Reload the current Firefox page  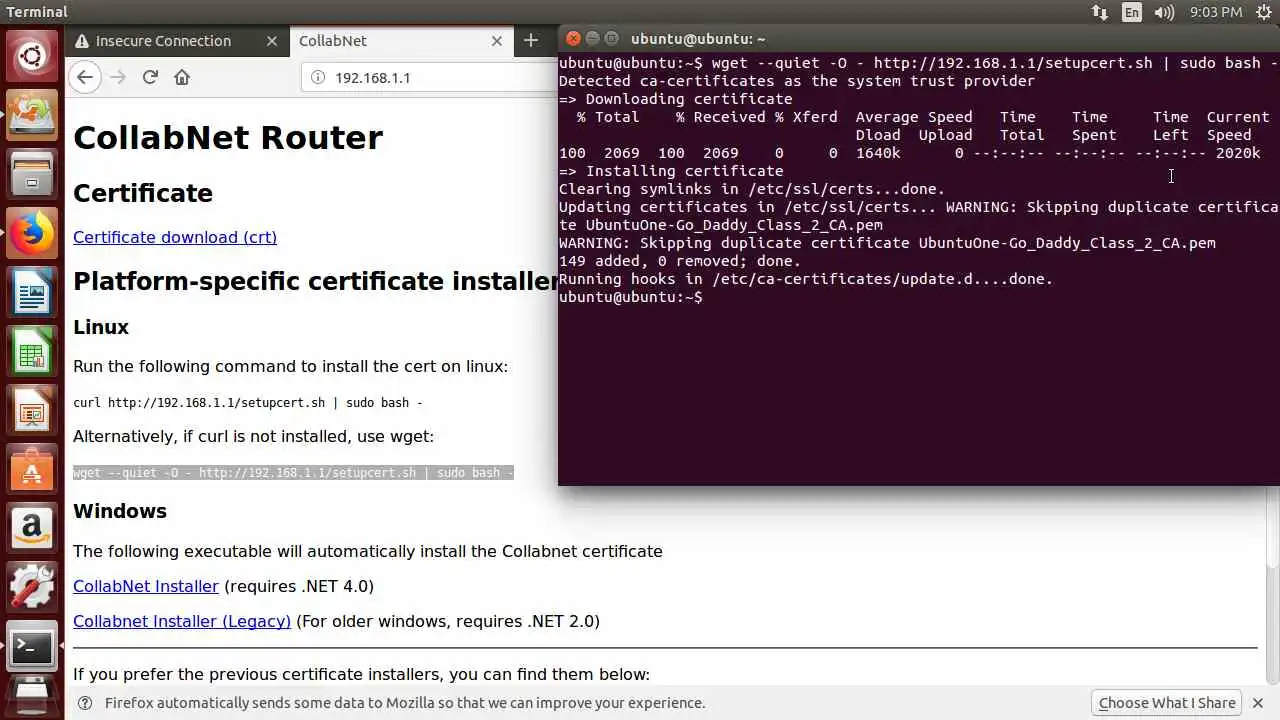pyautogui.click(x=150, y=77)
